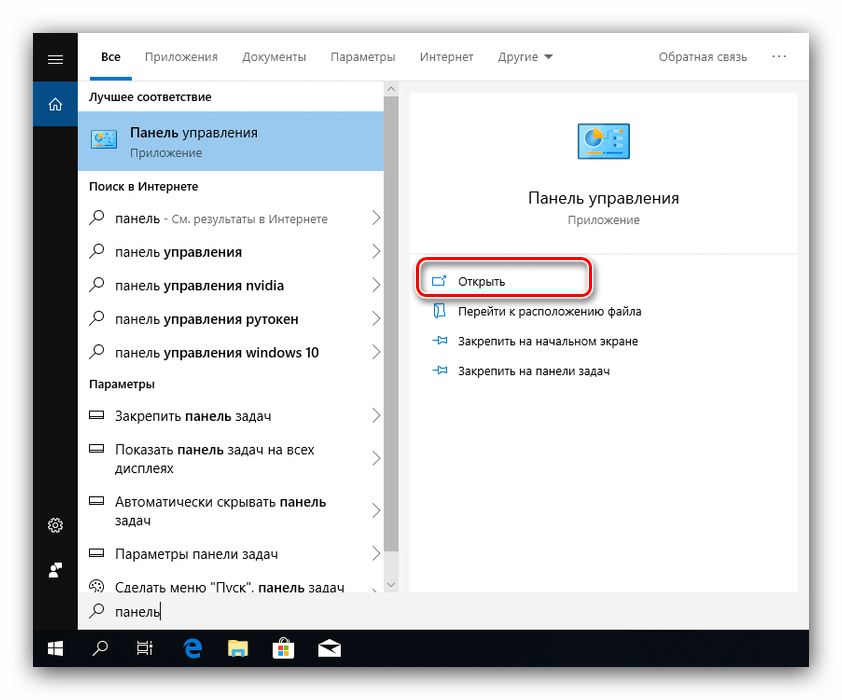Screen dimensions: 842x700
Task: Select the Home icon in sidebar
Action: (x=55, y=104)
